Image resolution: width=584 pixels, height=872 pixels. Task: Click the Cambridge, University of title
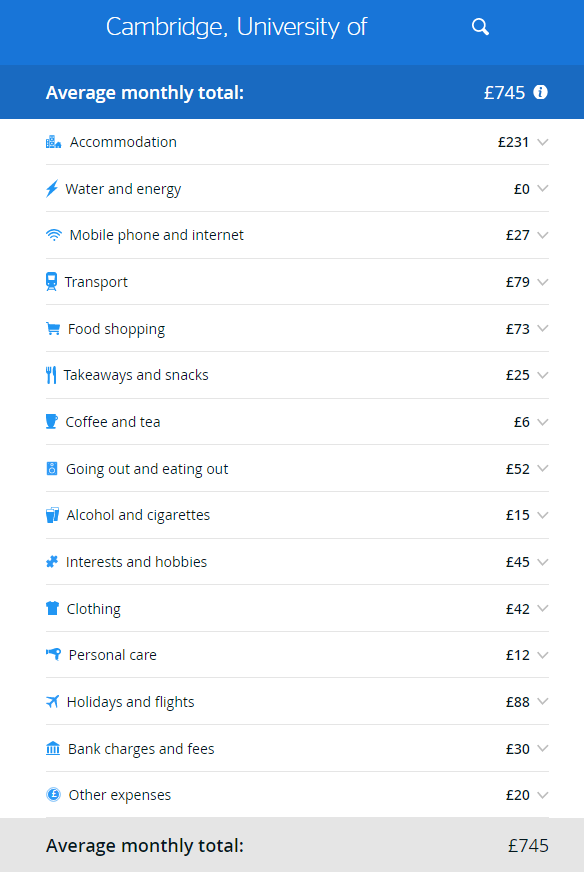tap(236, 27)
